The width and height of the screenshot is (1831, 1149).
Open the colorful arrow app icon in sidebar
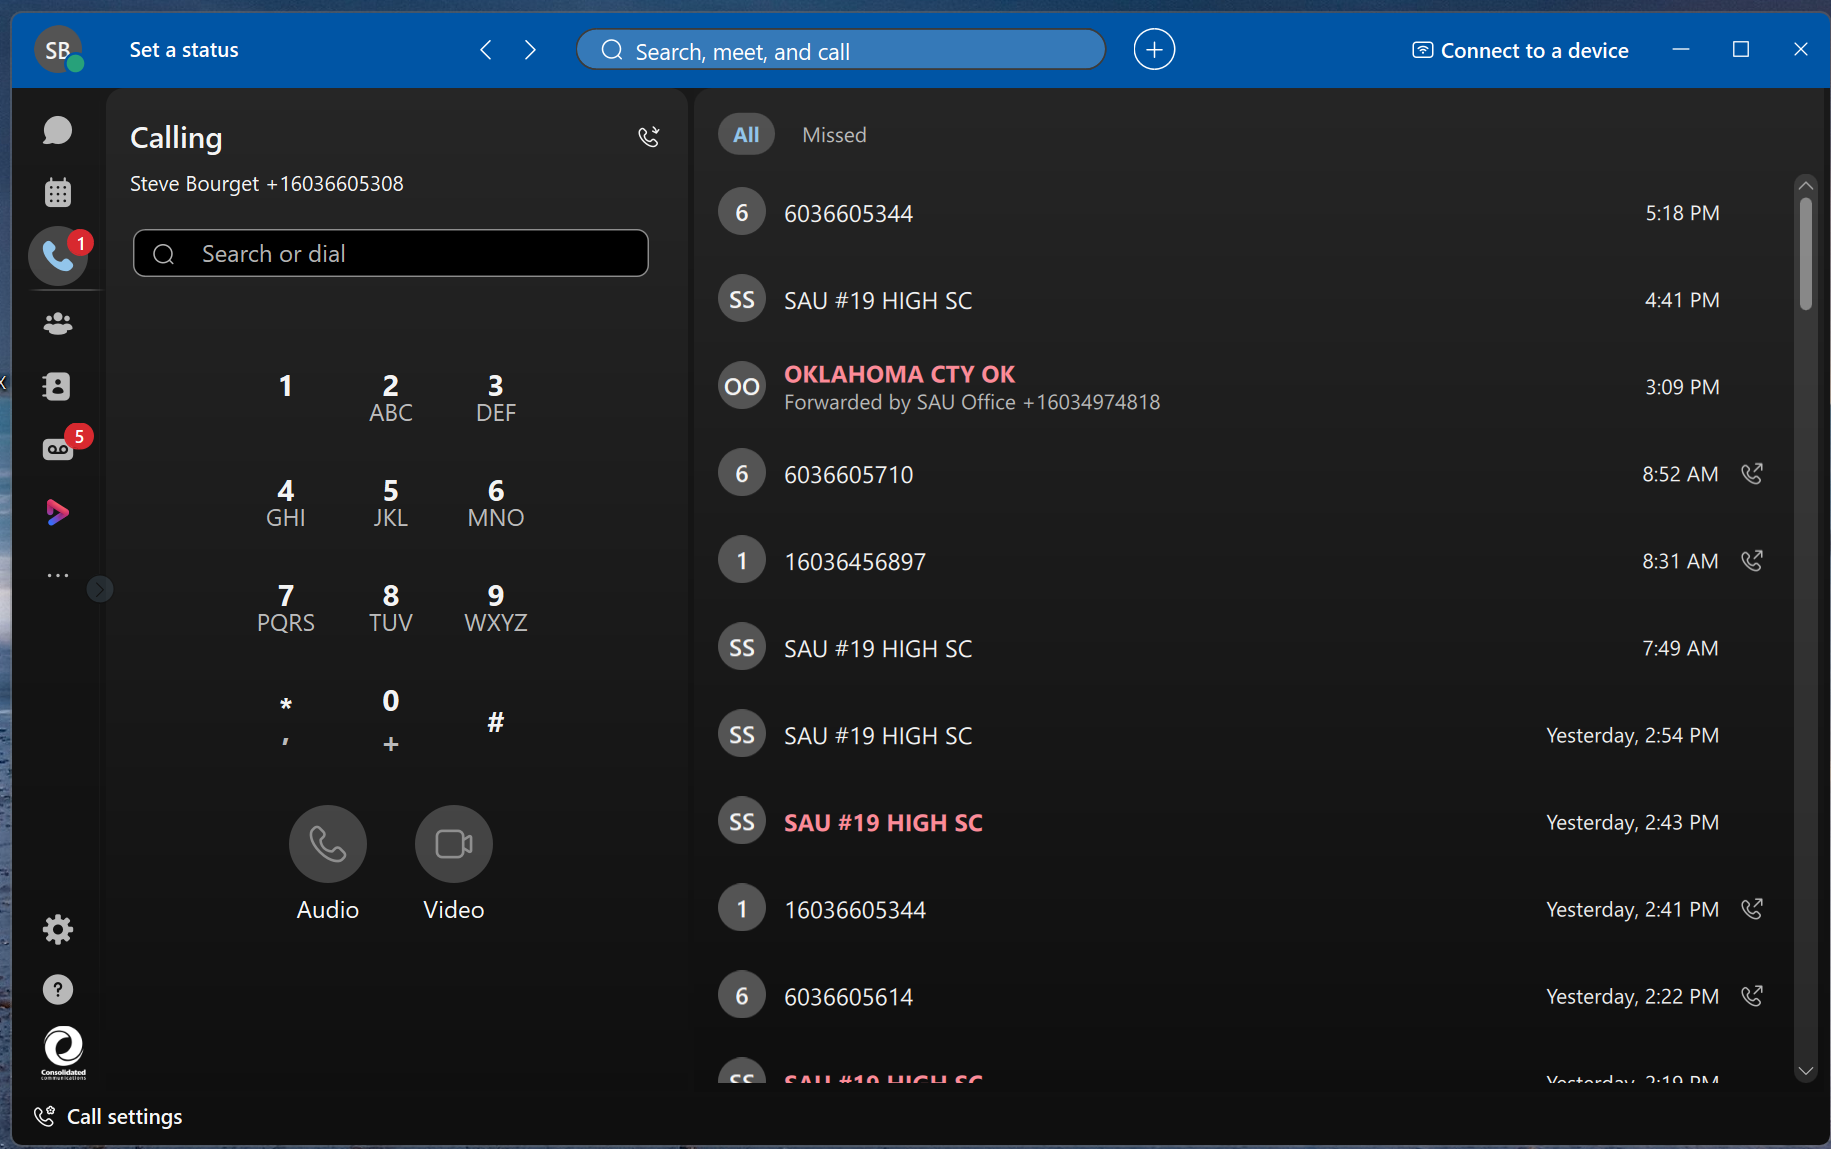coord(58,512)
